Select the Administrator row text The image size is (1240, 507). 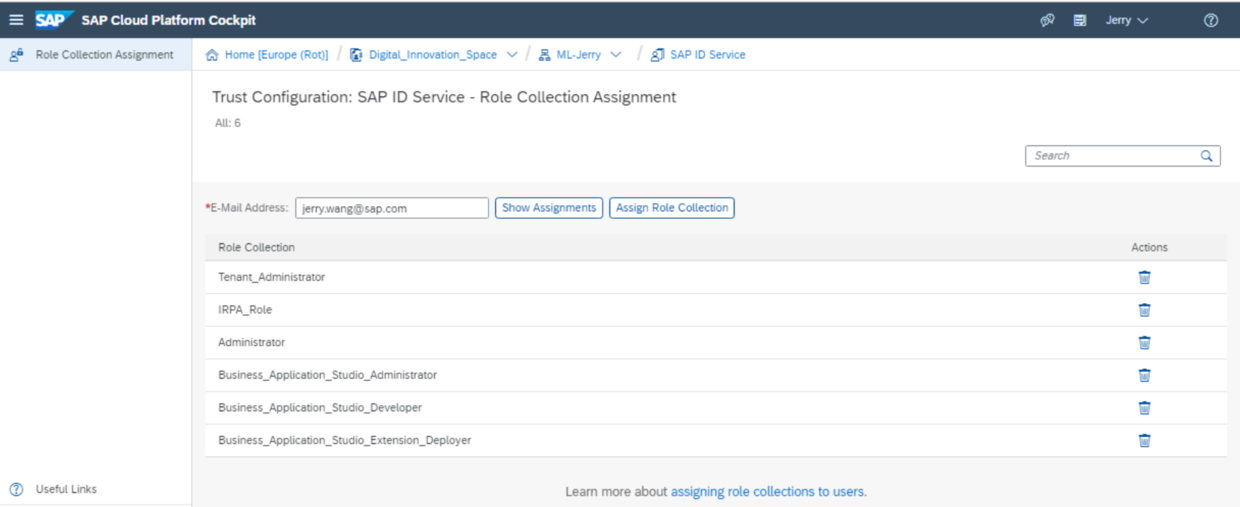(251, 342)
